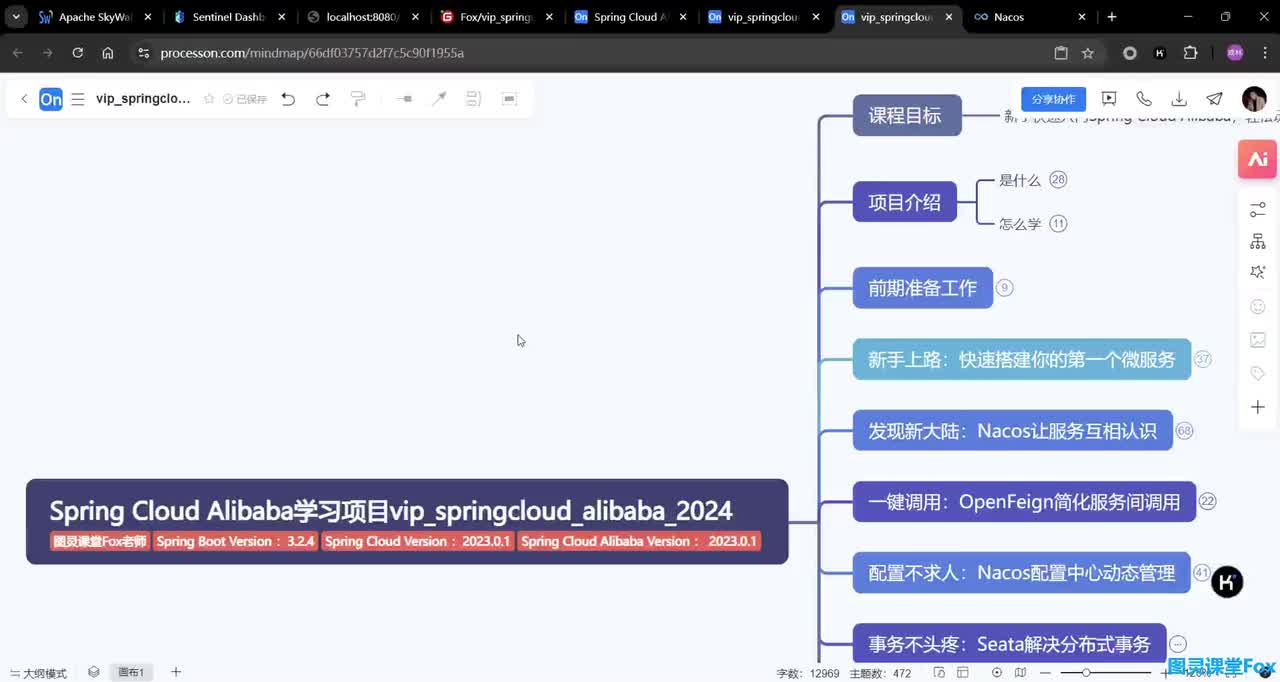Image resolution: width=1280 pixels, height=682 pixels.
Task: Select the 画布1 canvas tab
Action: point(131,672)
